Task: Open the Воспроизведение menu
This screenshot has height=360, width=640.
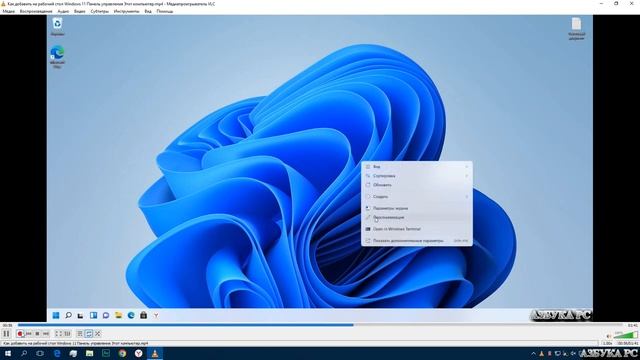Action: point(36,11)
